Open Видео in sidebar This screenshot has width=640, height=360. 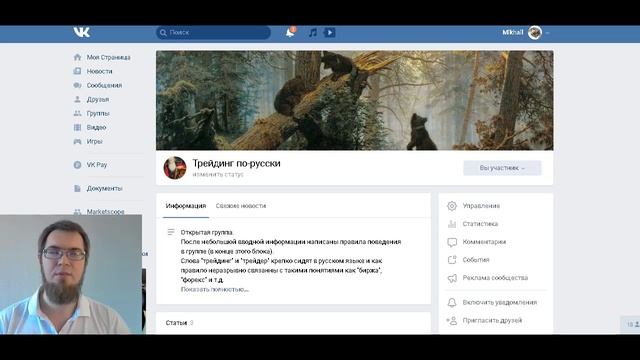[96, 127]
